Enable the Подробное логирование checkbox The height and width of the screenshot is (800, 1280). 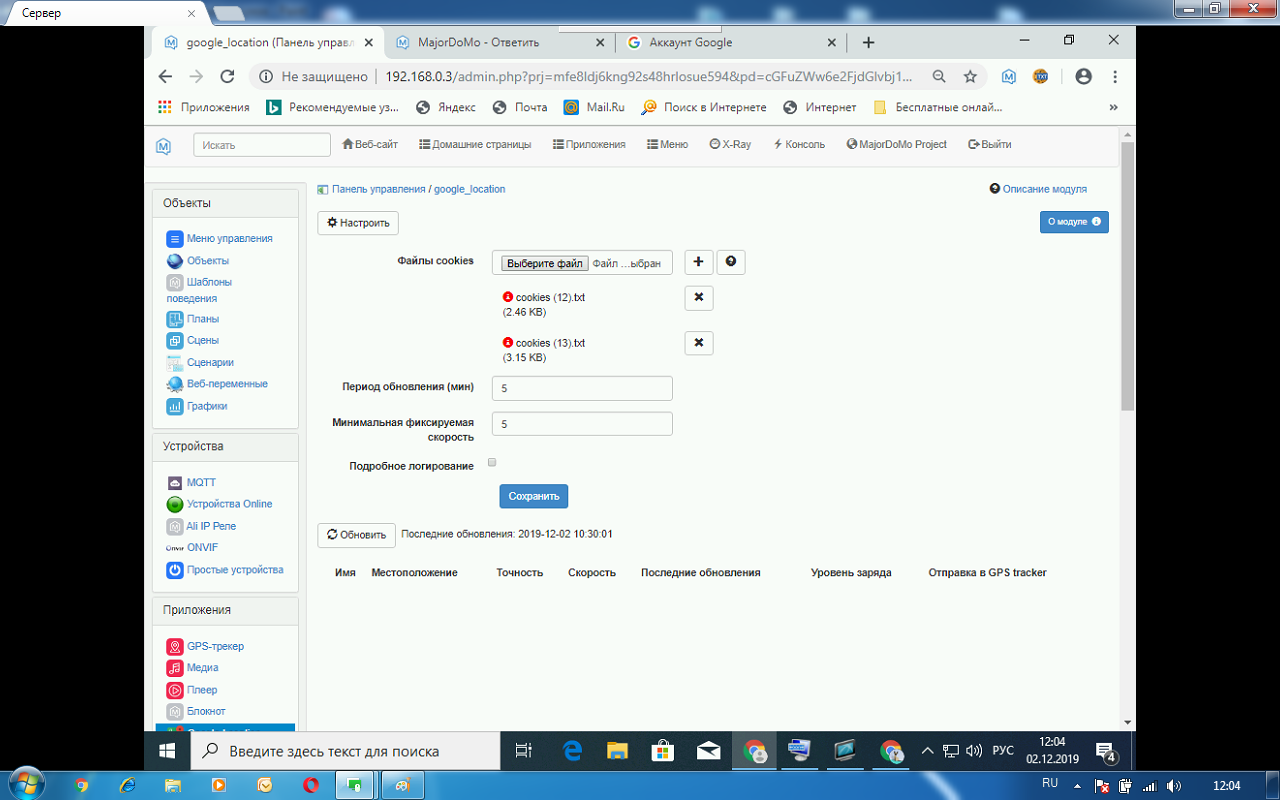492,462
